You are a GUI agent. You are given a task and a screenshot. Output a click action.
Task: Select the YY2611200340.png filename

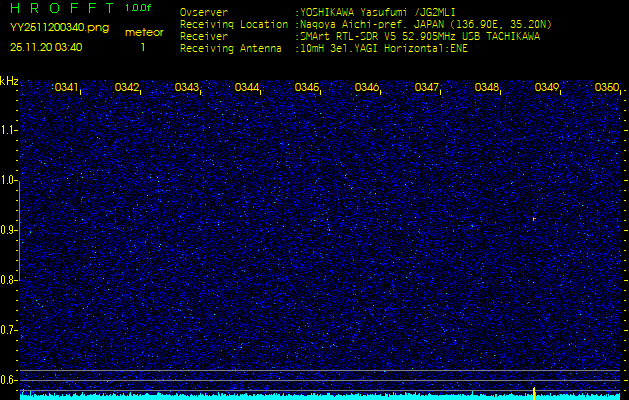click(x=59, y=28)
